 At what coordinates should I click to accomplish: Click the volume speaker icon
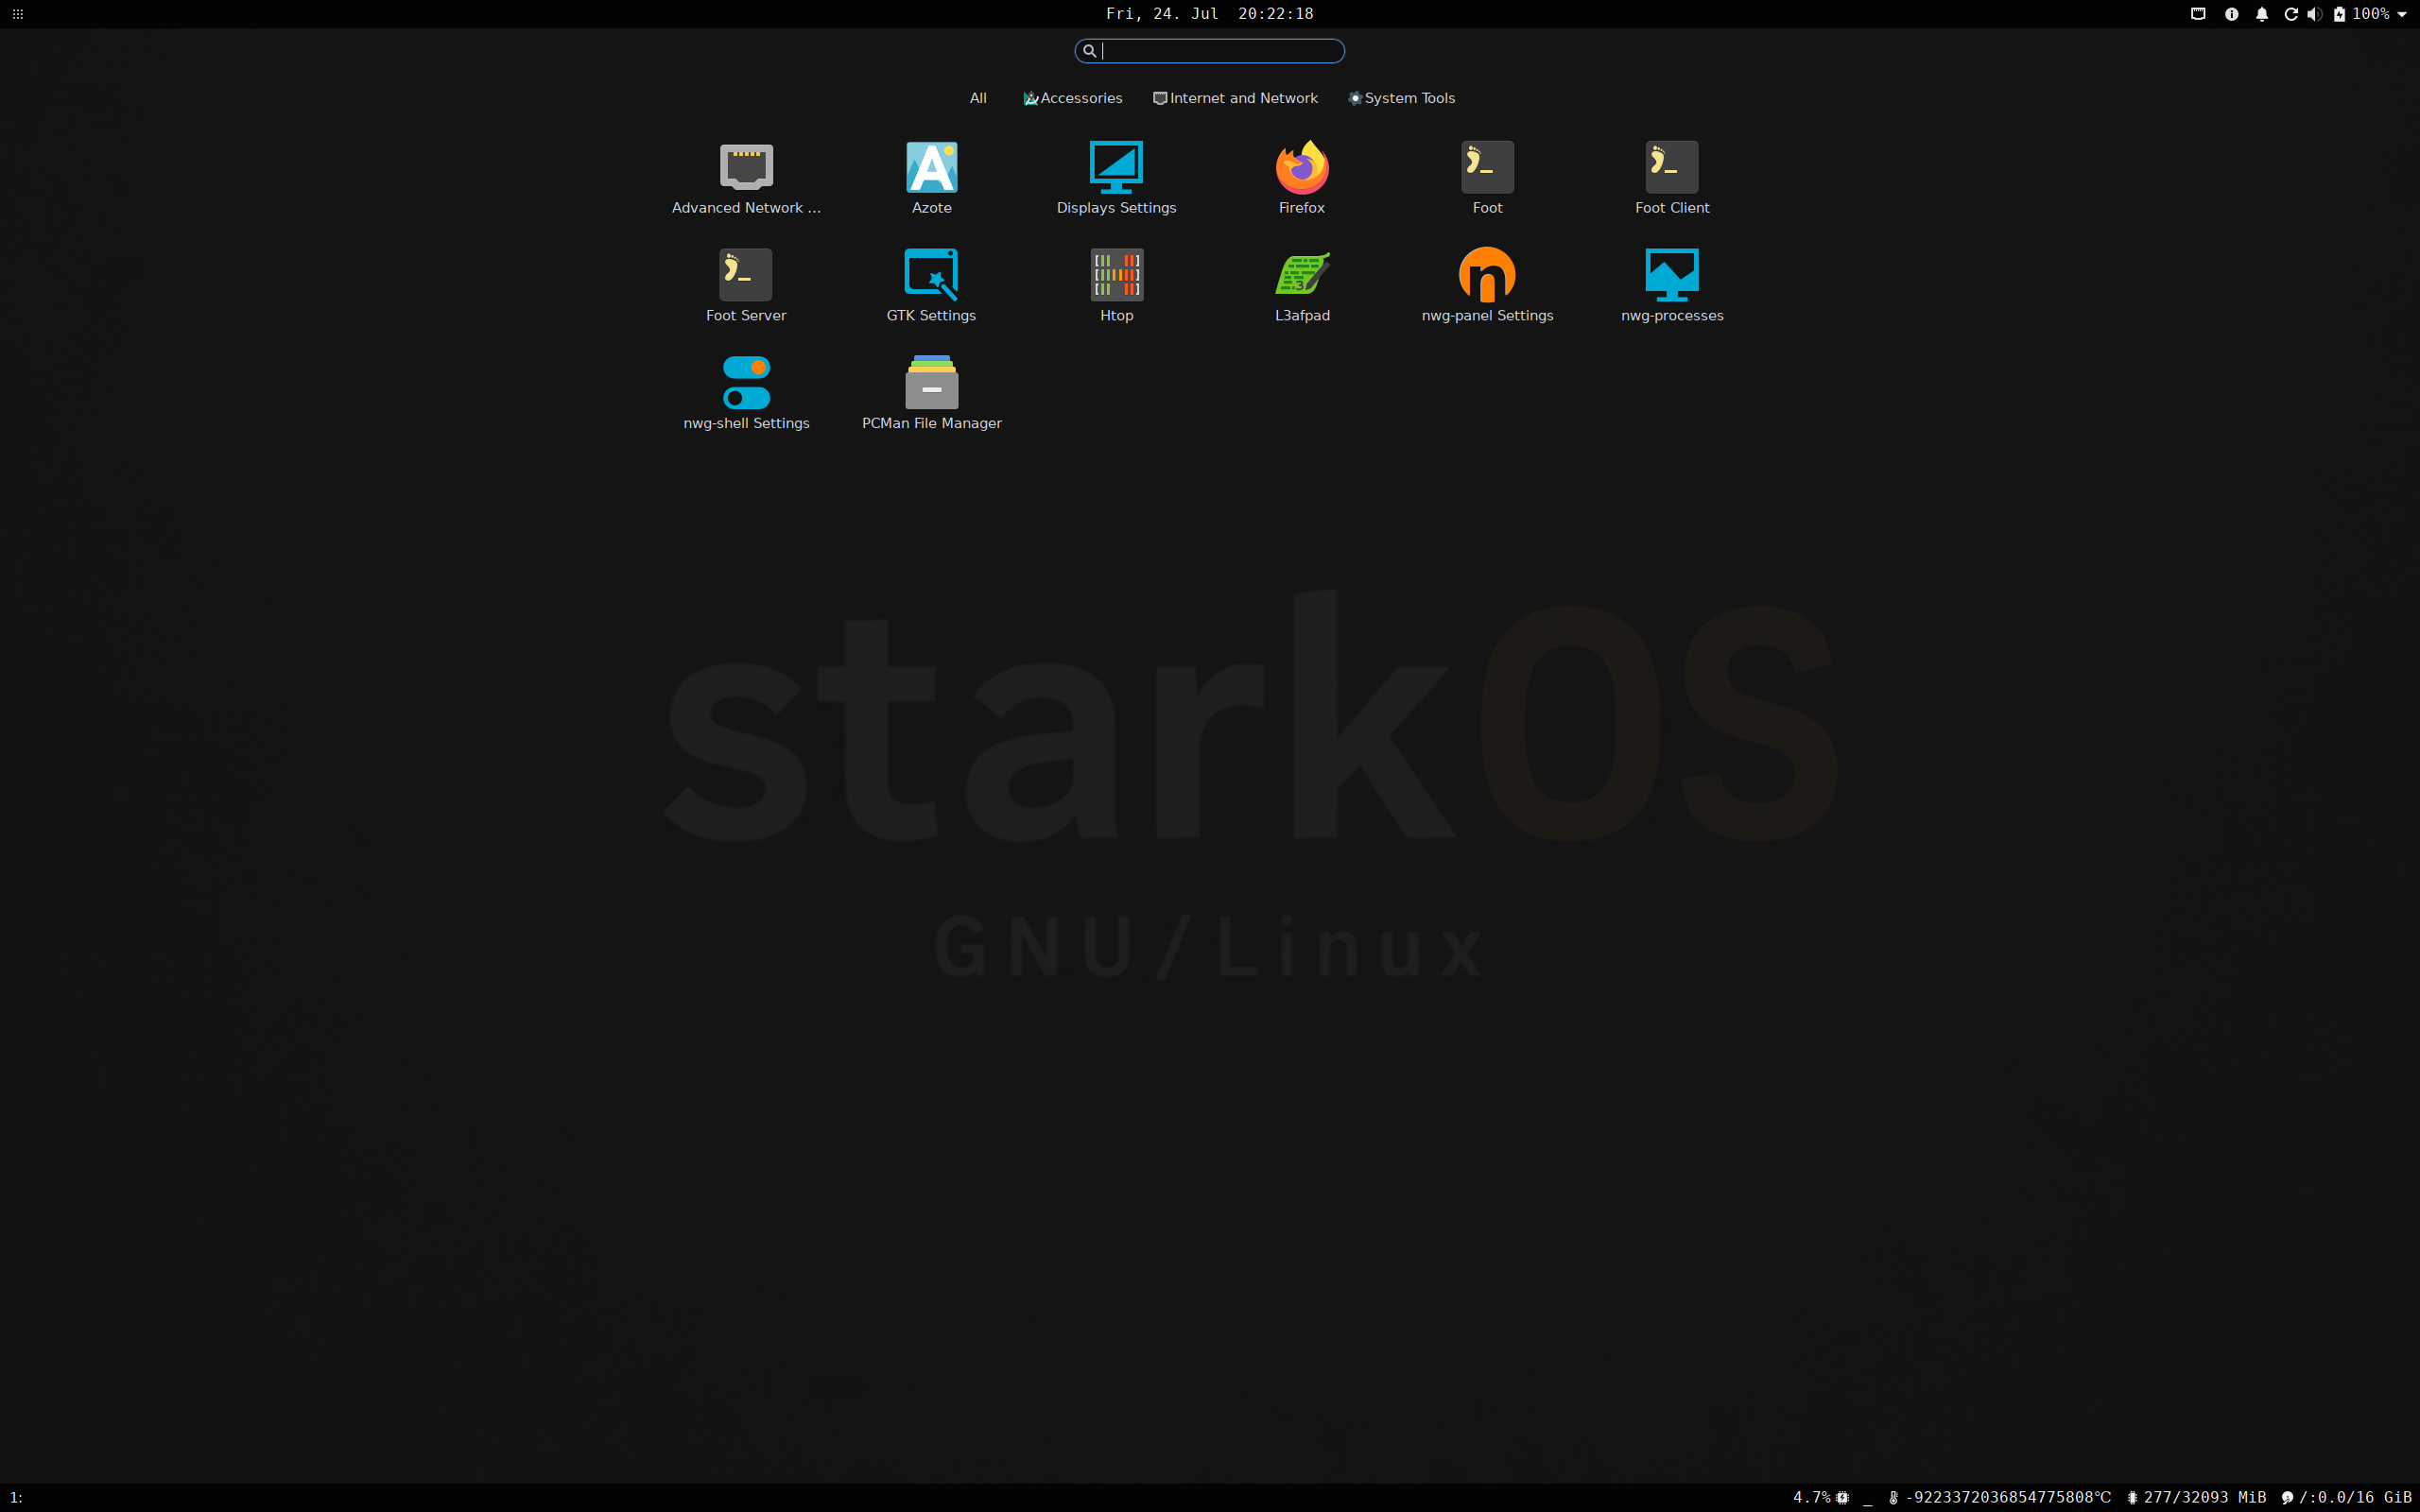click(x=2314, y=14)
